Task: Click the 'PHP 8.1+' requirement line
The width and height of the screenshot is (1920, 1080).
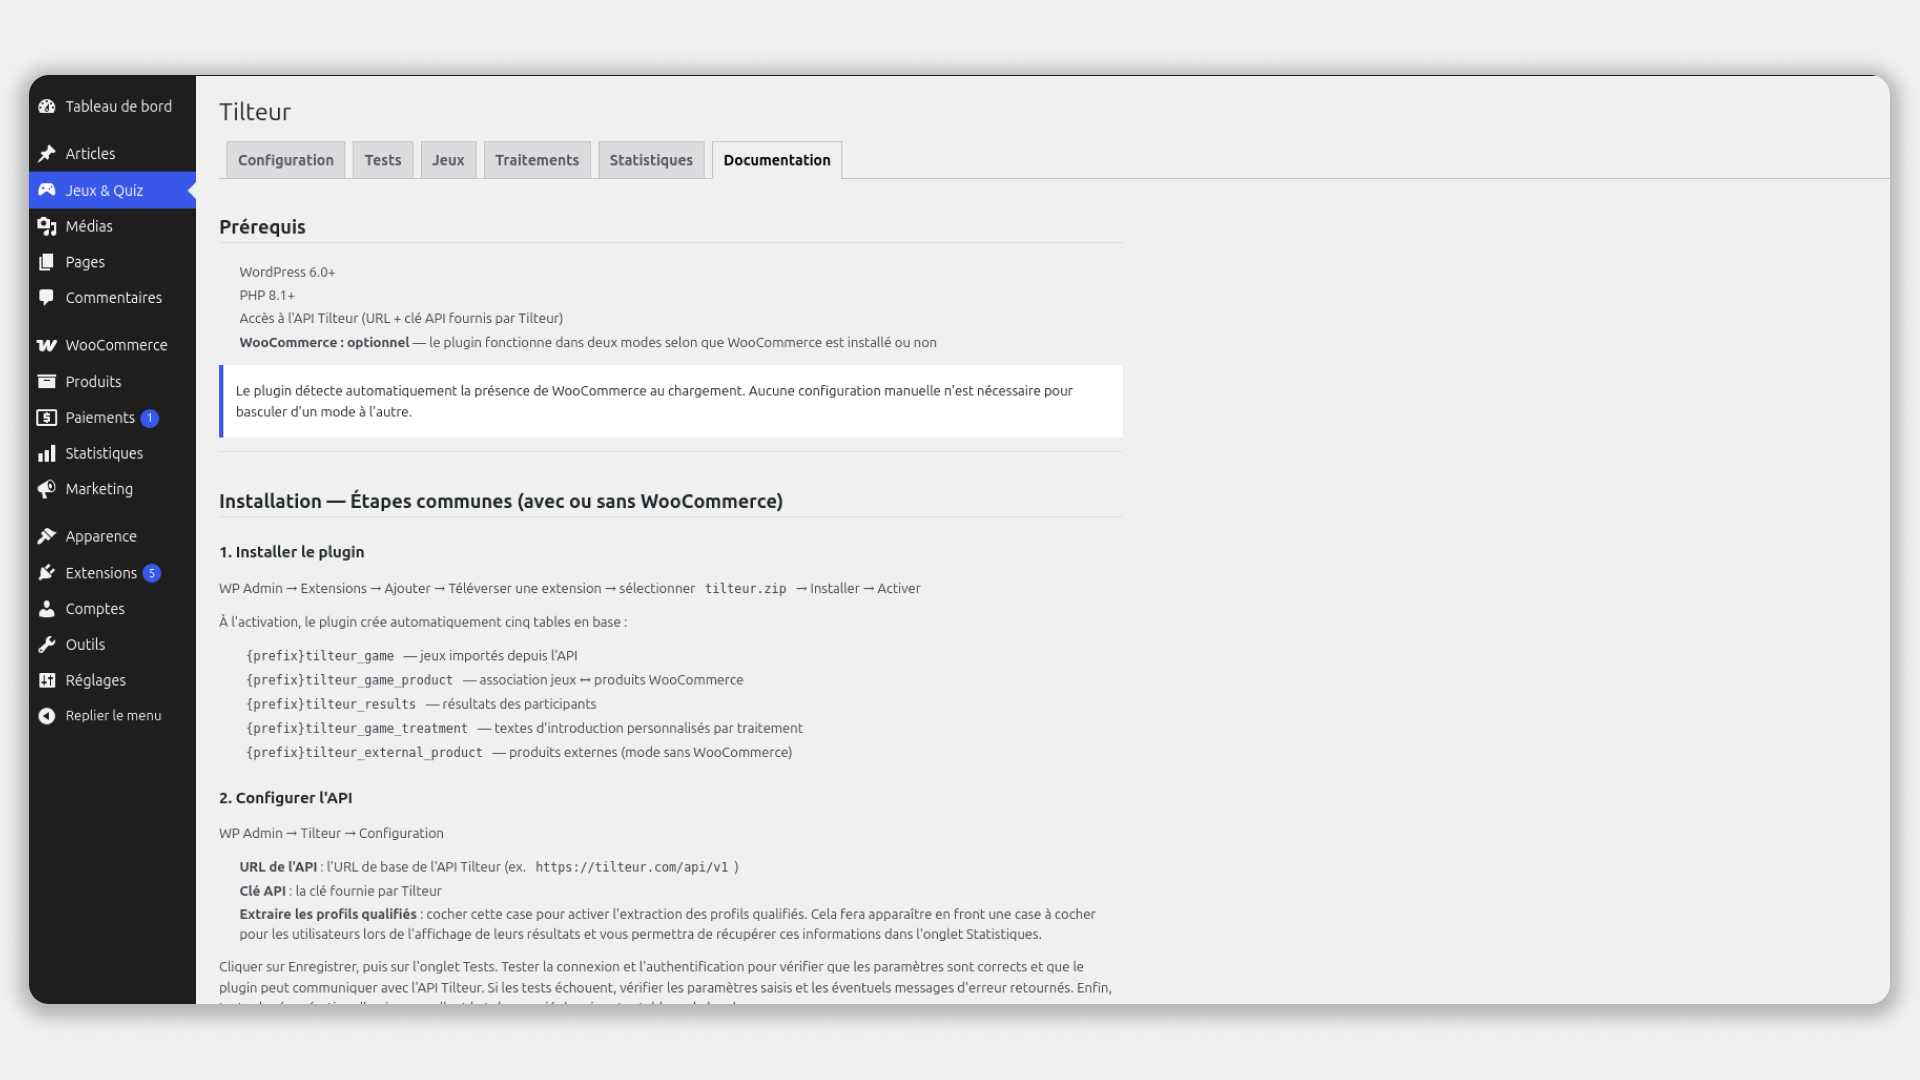Action: point(267,295)
